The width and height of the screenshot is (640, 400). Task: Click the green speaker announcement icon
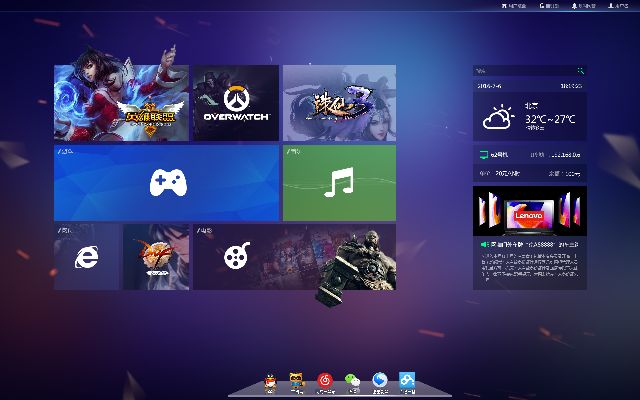click(x=484, y=244)
